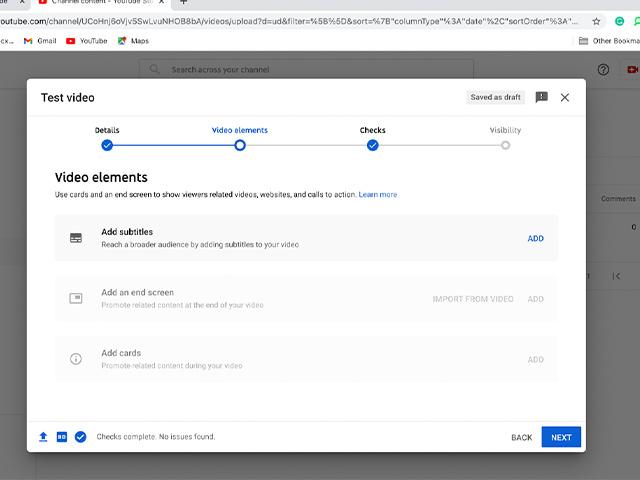Image resolution: width=640 pixels, height=480 pixels.
Task: Click the help question mark icon
Action: point(603,70)
